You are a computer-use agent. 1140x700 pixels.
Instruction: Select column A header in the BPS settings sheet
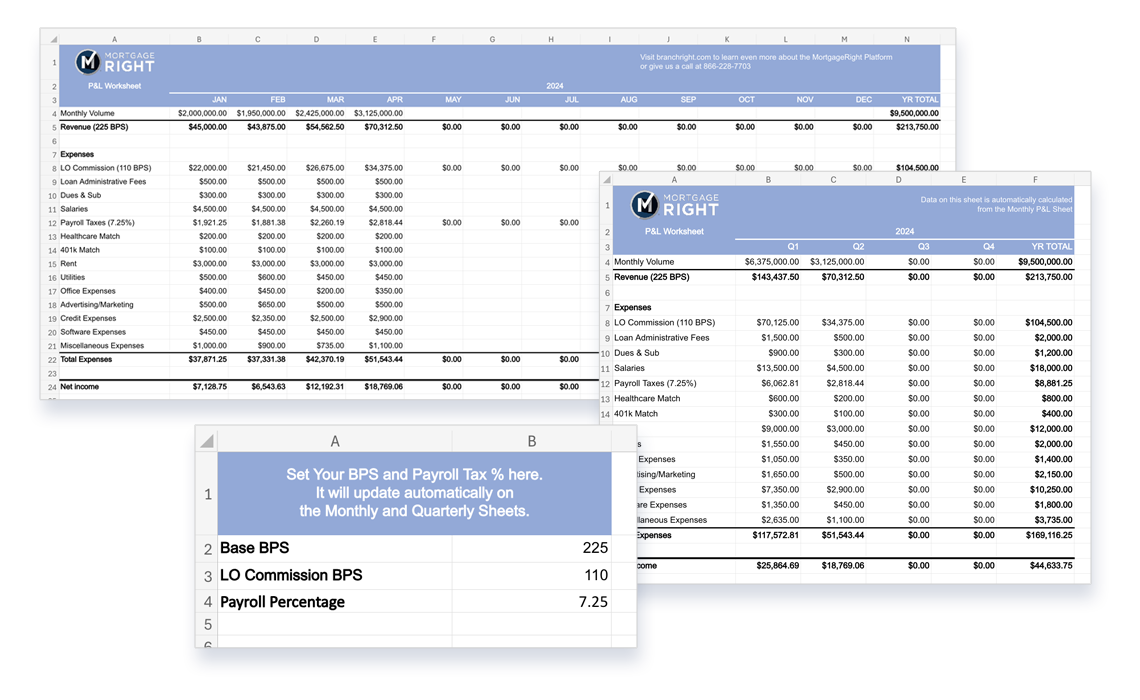tap(334, 441)
